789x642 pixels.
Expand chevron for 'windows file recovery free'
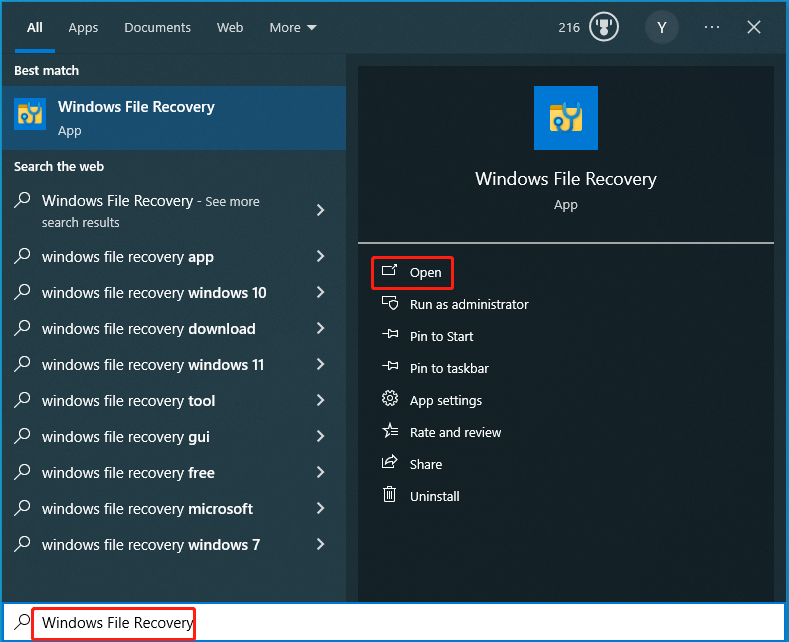tap(321, 472)
